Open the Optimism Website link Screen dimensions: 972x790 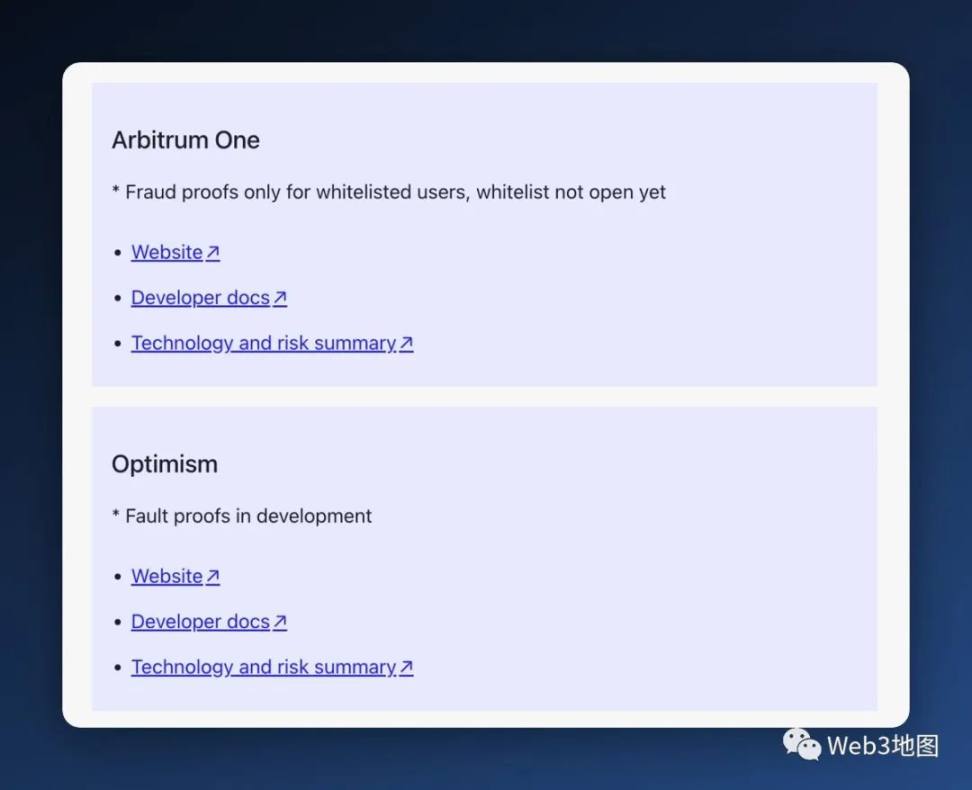point(175,576)
